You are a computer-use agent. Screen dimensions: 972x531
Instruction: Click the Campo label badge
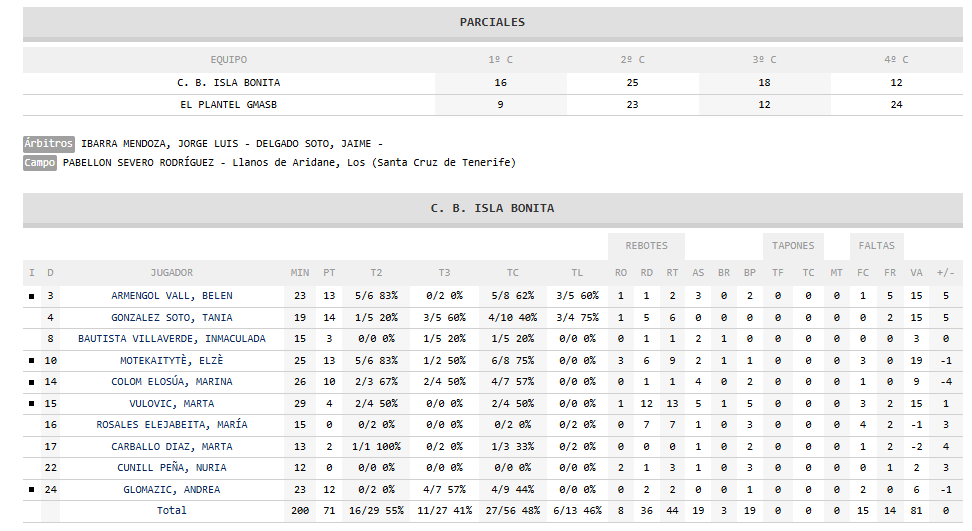point(40,162)
